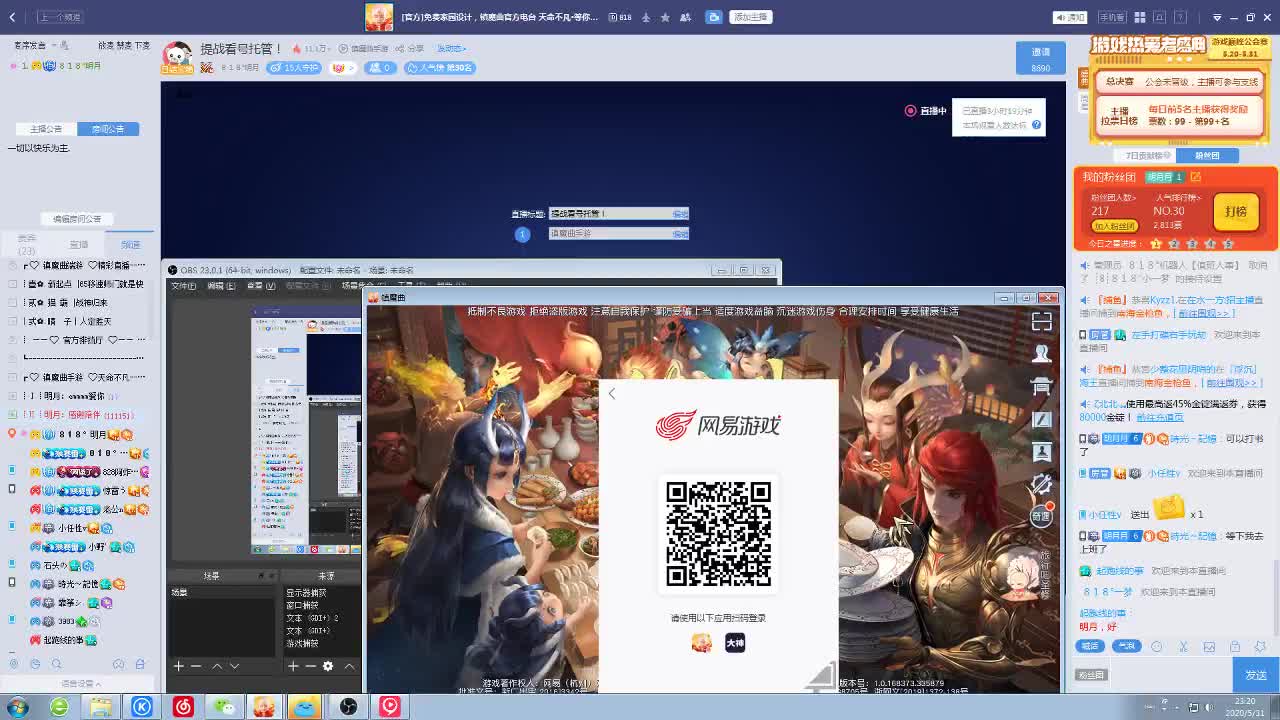Image resolution: width=1280 pixels, height=720 pixels.
Task: Click the 添加主播 button
Action: pos(750,17)
